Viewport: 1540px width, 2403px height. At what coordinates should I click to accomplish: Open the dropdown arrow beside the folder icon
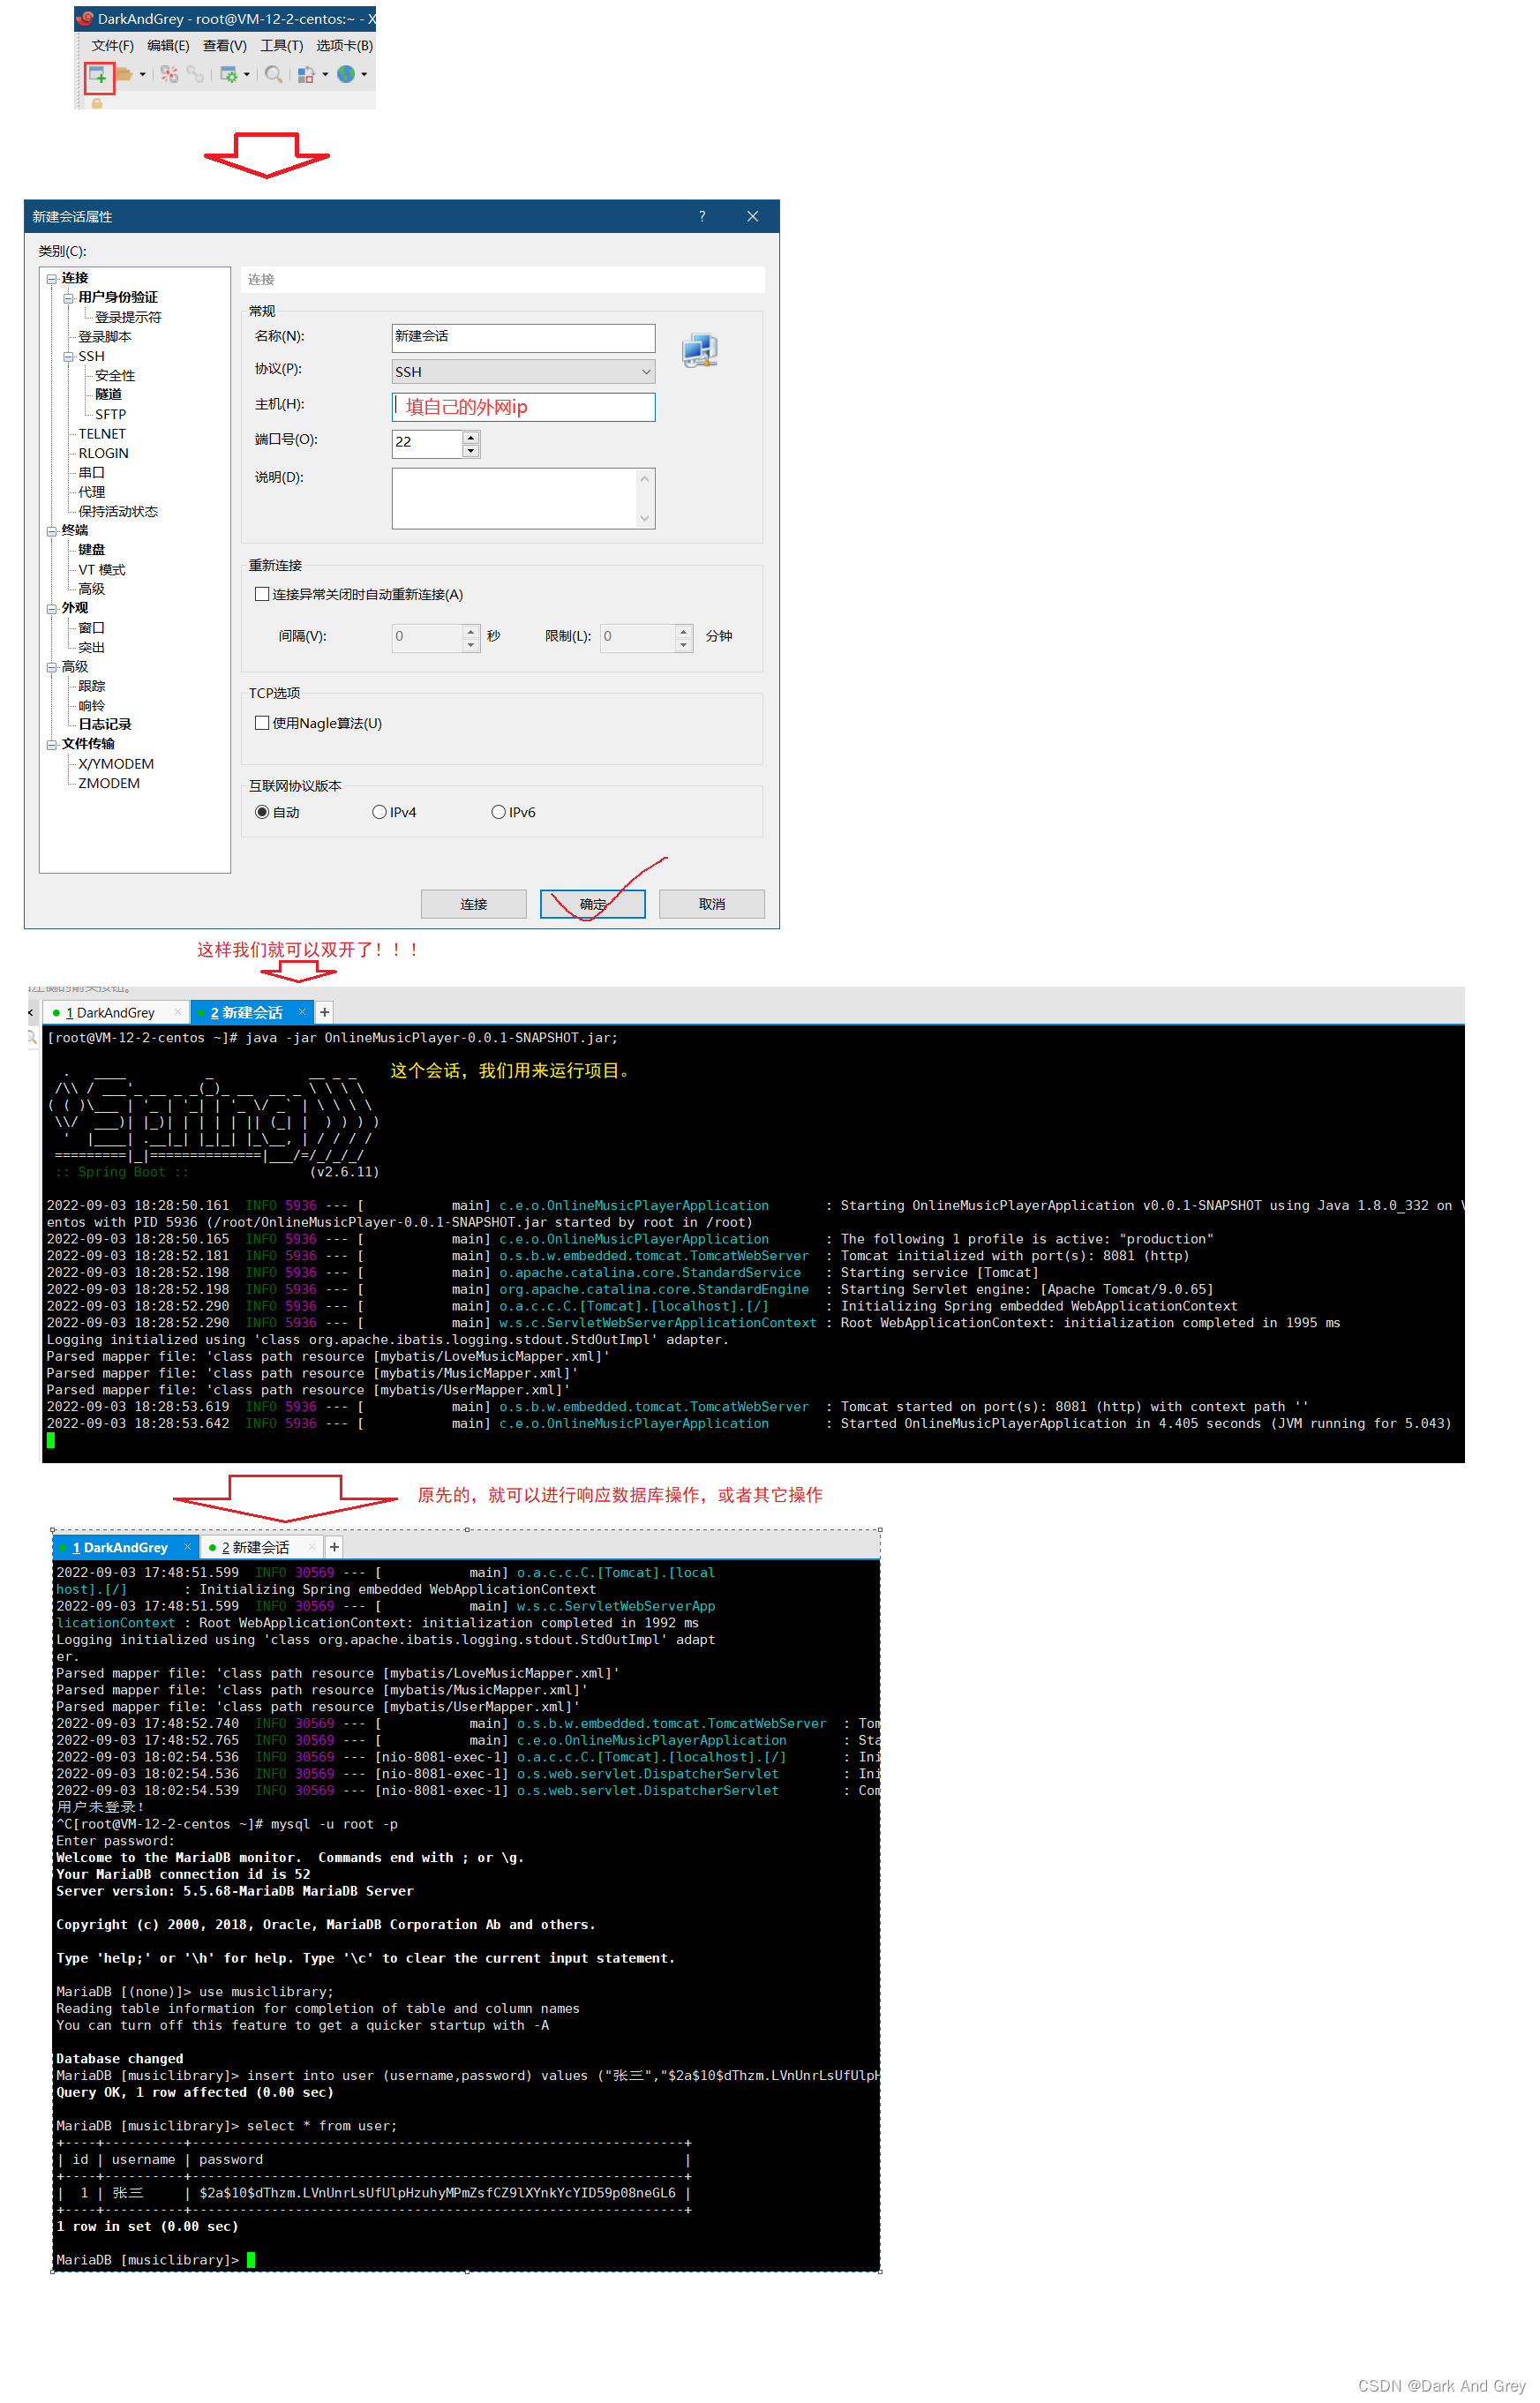tap(143, 75)
